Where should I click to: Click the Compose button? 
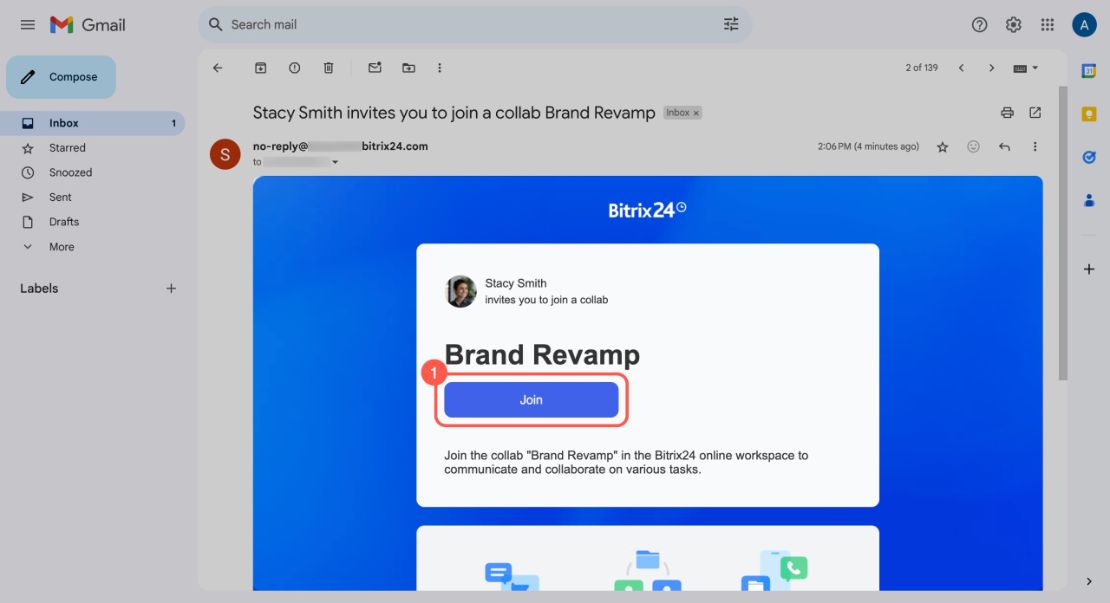(x=61, y=77)
